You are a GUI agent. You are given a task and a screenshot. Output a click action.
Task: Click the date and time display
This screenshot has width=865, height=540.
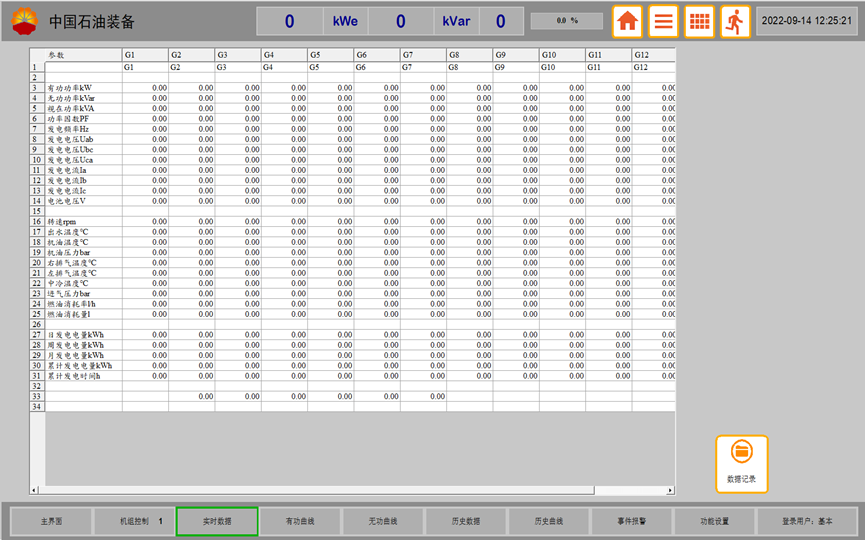pyautogui.click(x=807, y=21)
